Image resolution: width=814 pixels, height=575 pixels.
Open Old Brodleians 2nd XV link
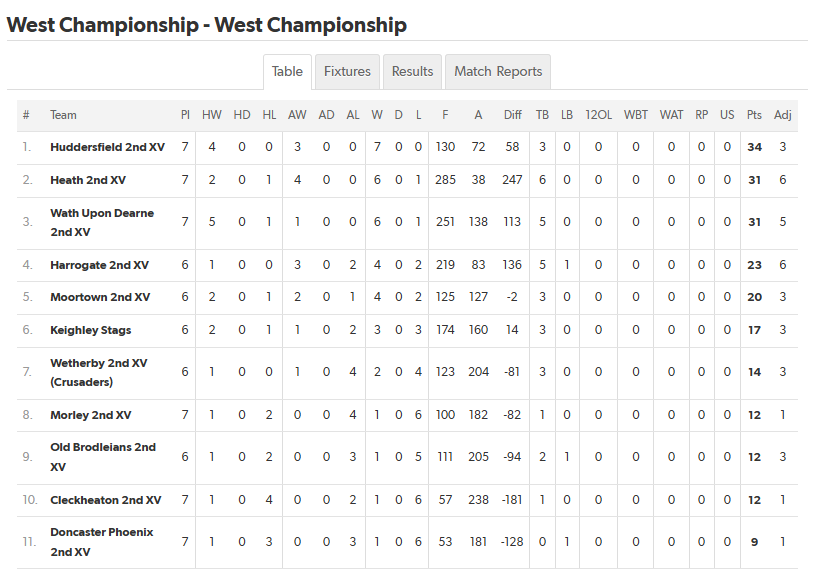(x=103, y=457)
